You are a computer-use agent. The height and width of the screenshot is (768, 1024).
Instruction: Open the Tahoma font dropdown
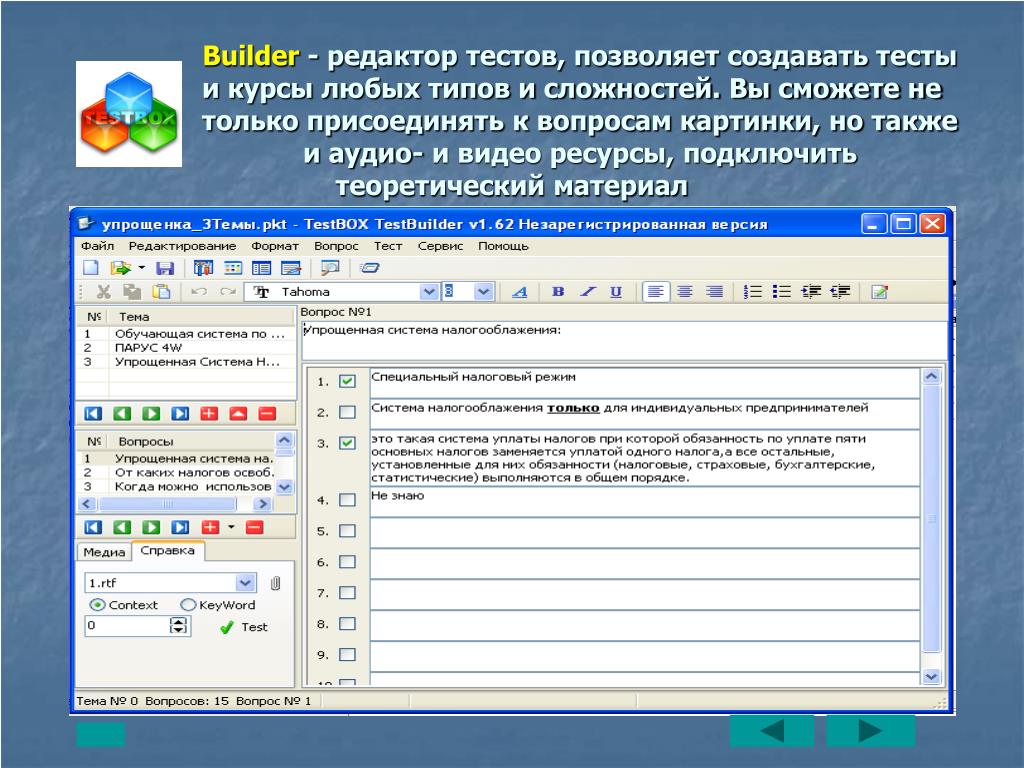tap(428, 292)
